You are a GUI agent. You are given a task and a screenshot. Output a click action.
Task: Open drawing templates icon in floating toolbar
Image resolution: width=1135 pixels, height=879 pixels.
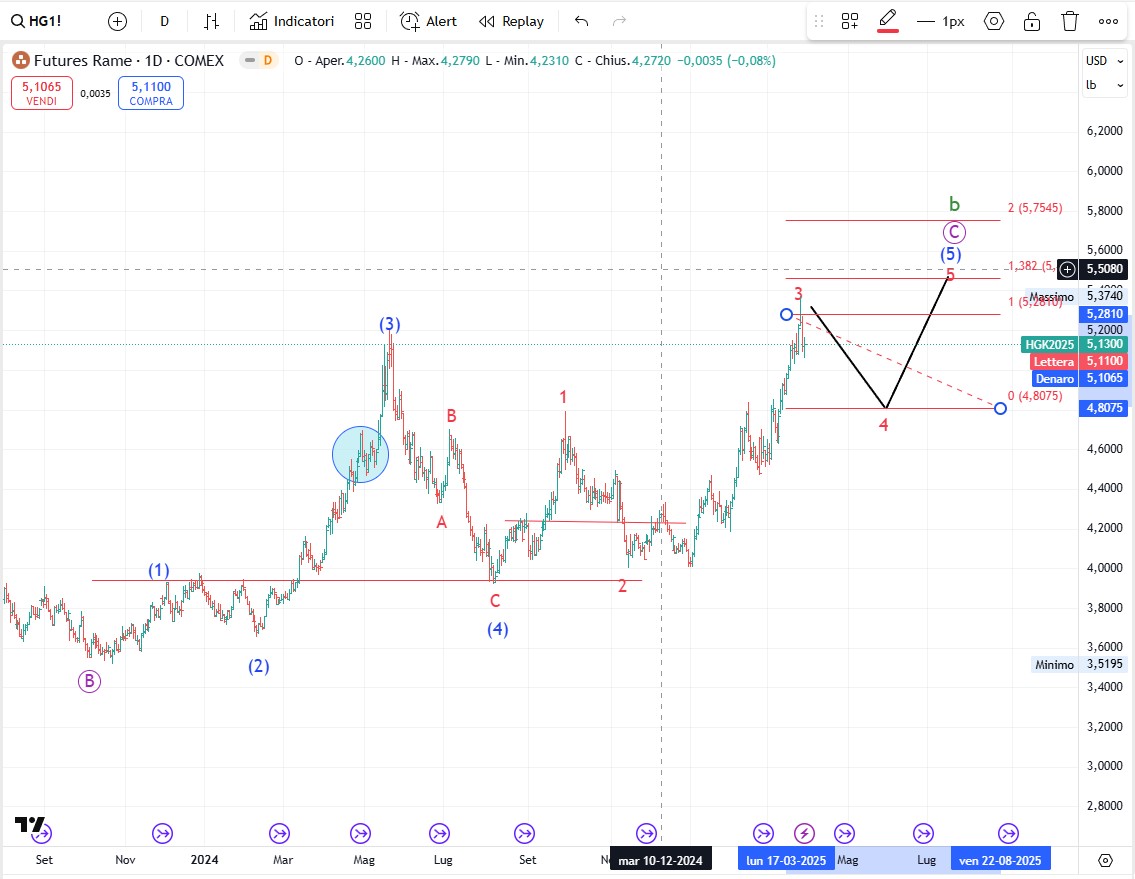coord(850,22)
